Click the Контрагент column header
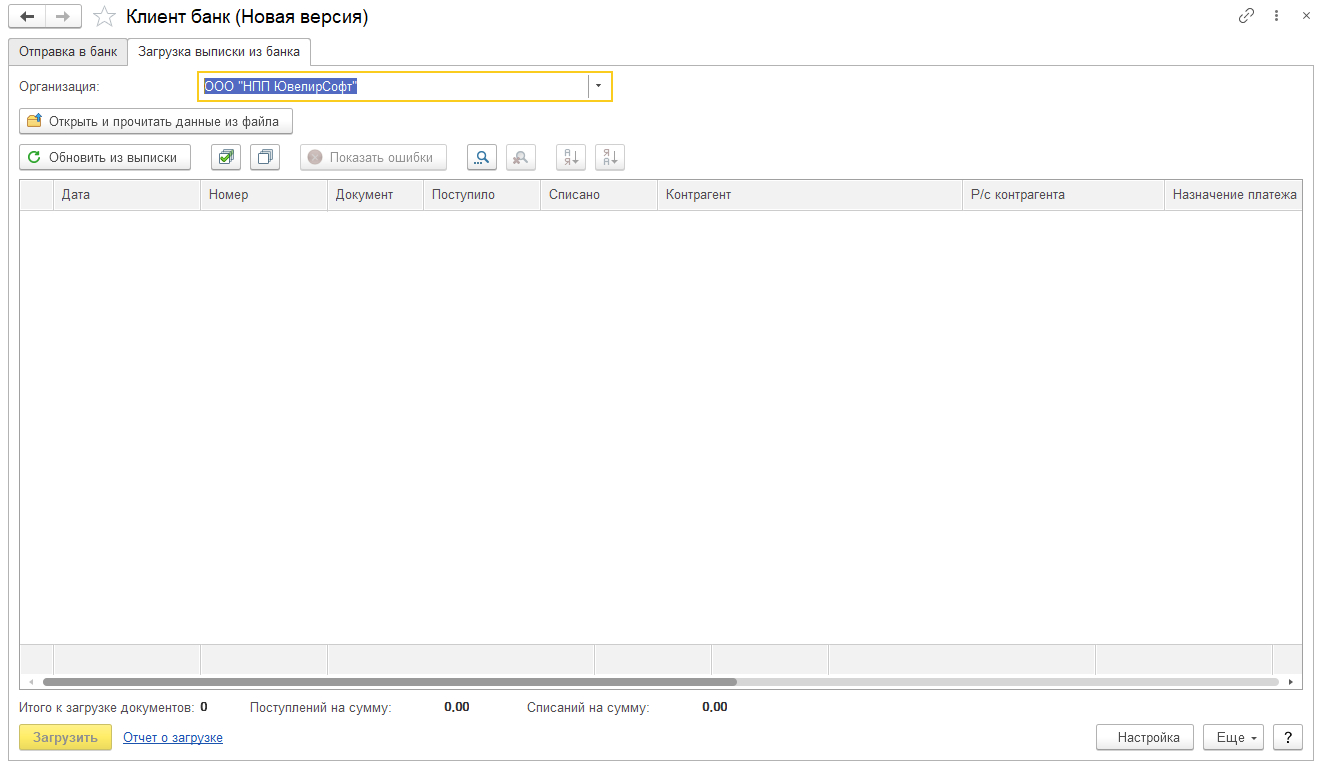 [x=810, y=195]
